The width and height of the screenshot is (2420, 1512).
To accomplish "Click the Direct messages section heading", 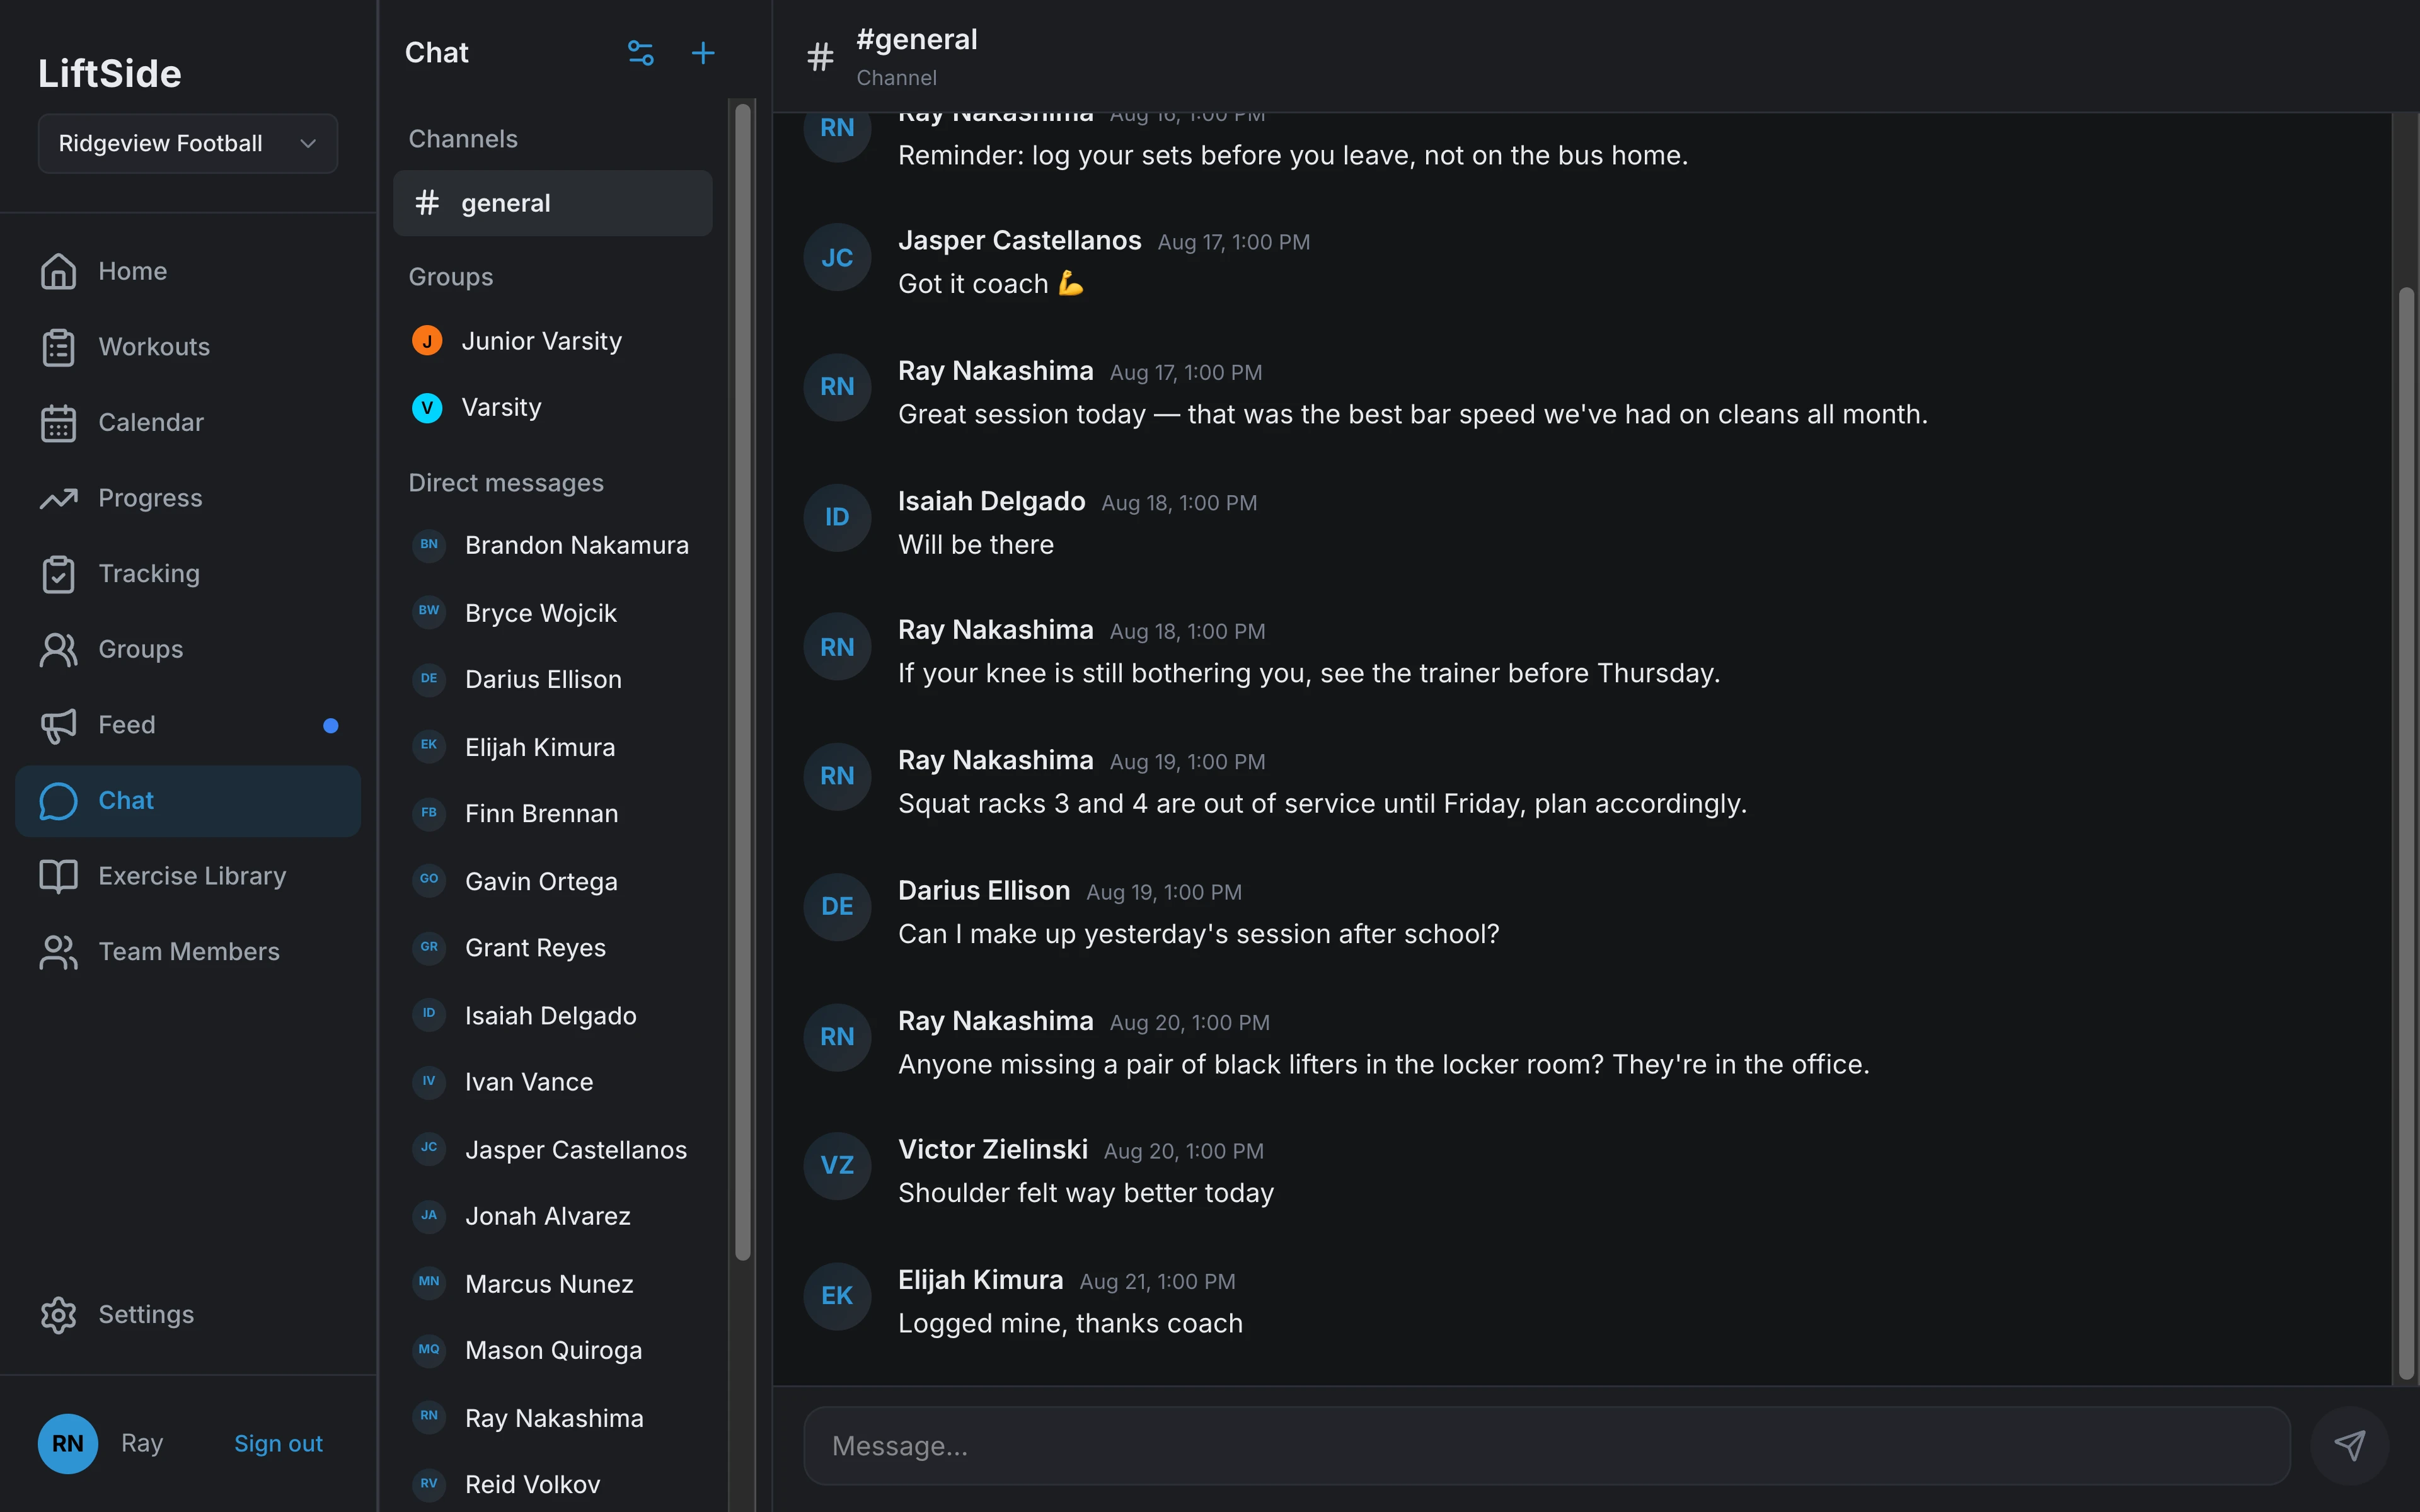I will click(506, 483).
